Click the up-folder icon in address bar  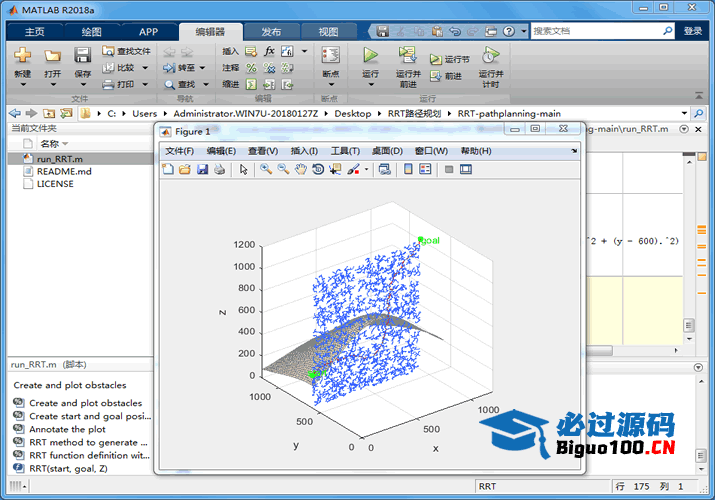point(49,113)
